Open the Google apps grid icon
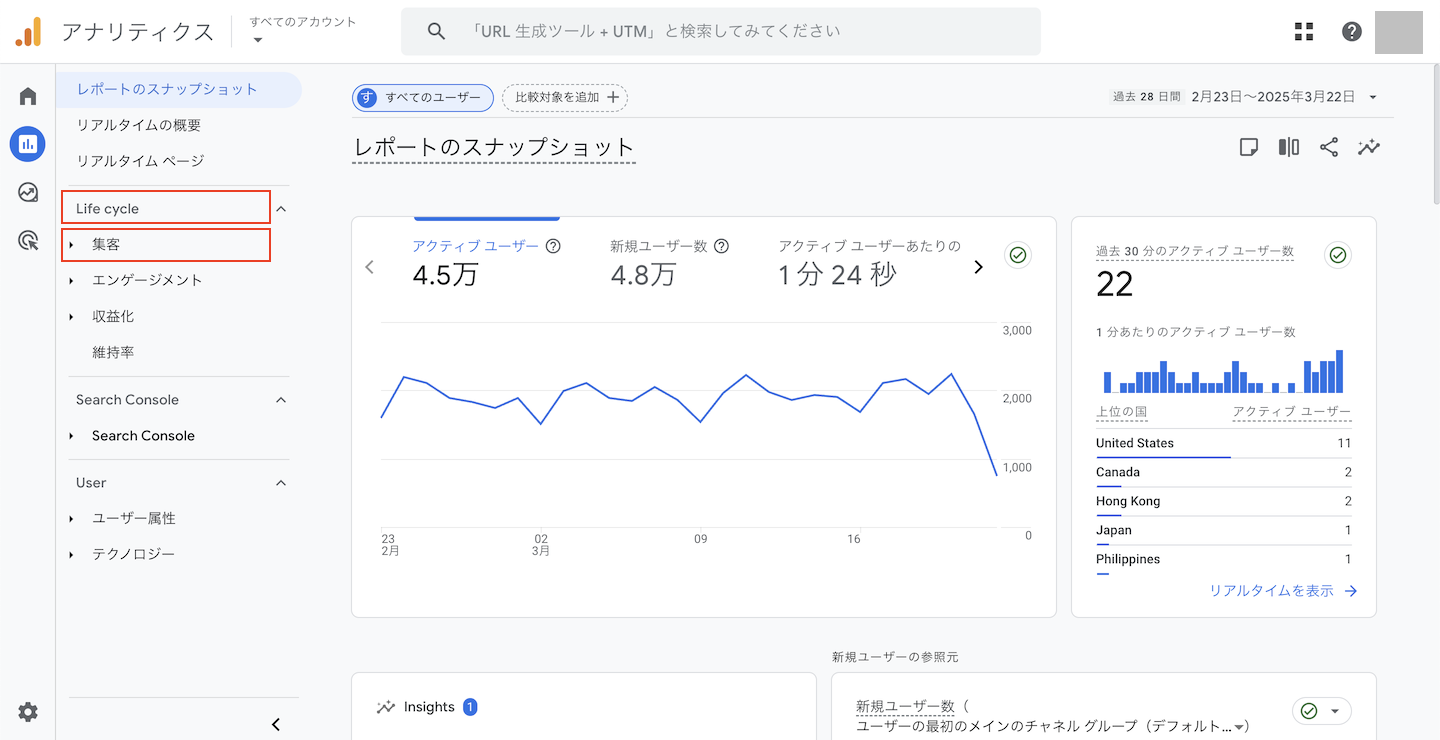 (1304, 31)
